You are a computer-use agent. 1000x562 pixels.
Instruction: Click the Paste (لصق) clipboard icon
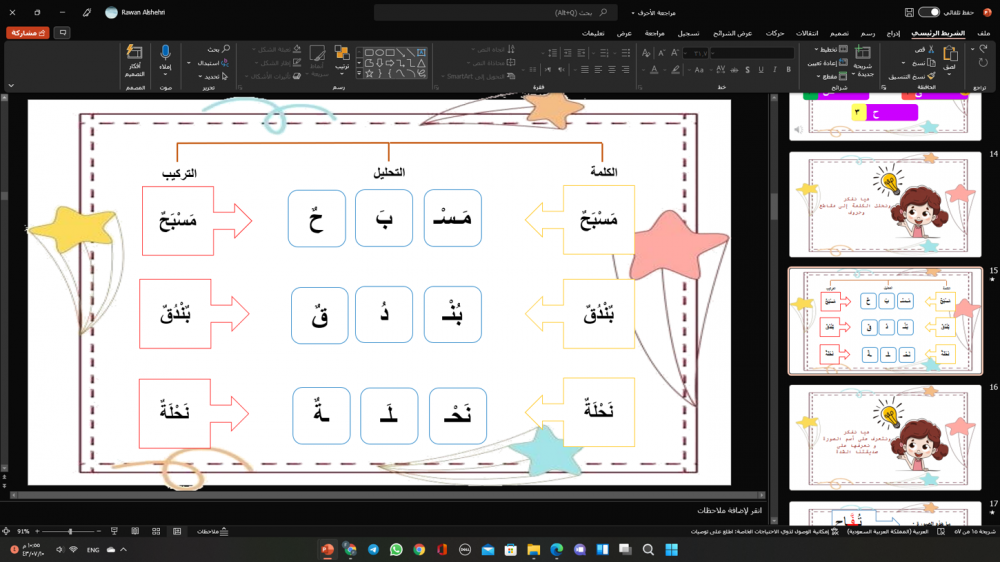point(950,54)
